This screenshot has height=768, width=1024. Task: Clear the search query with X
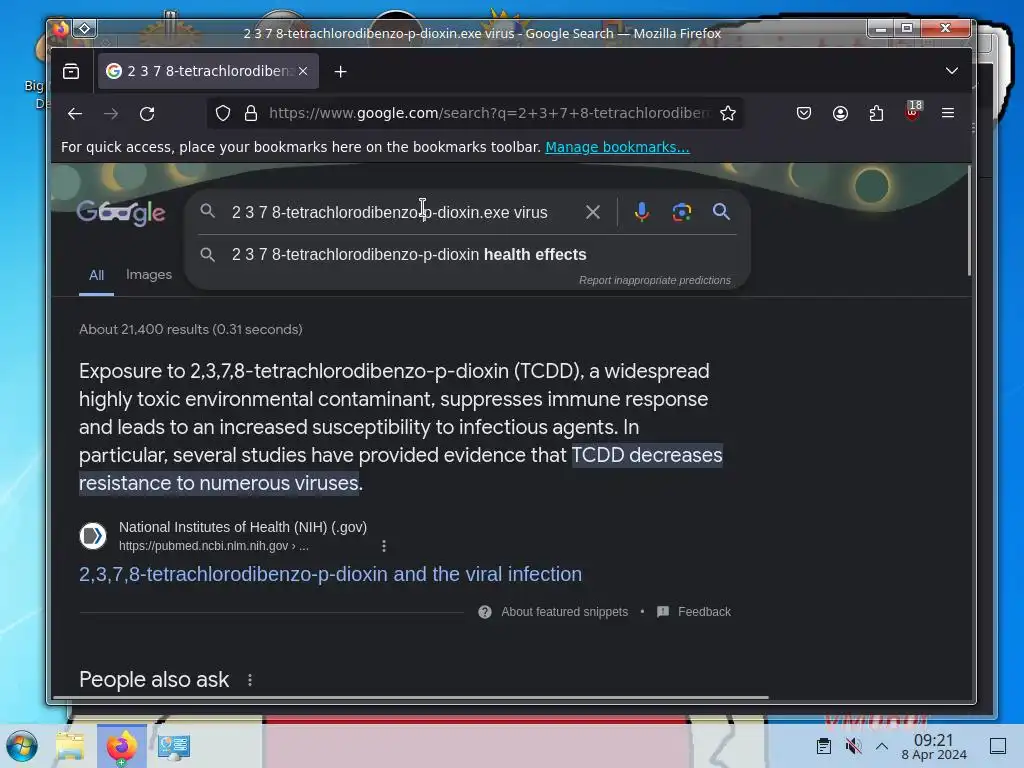[592, 212]
